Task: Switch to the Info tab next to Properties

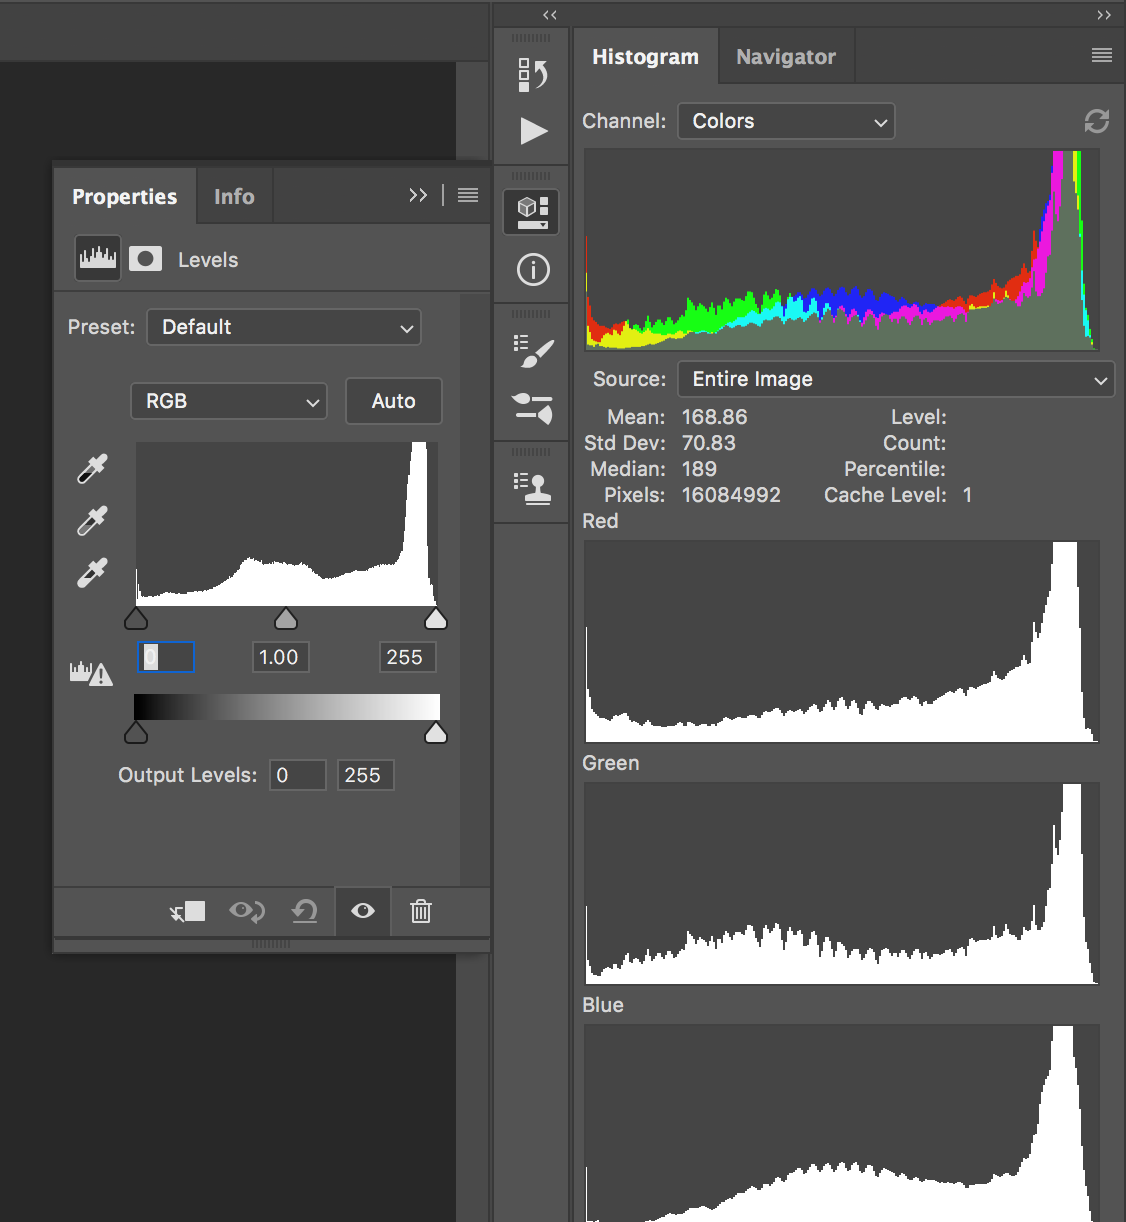Action: point(234,195)
